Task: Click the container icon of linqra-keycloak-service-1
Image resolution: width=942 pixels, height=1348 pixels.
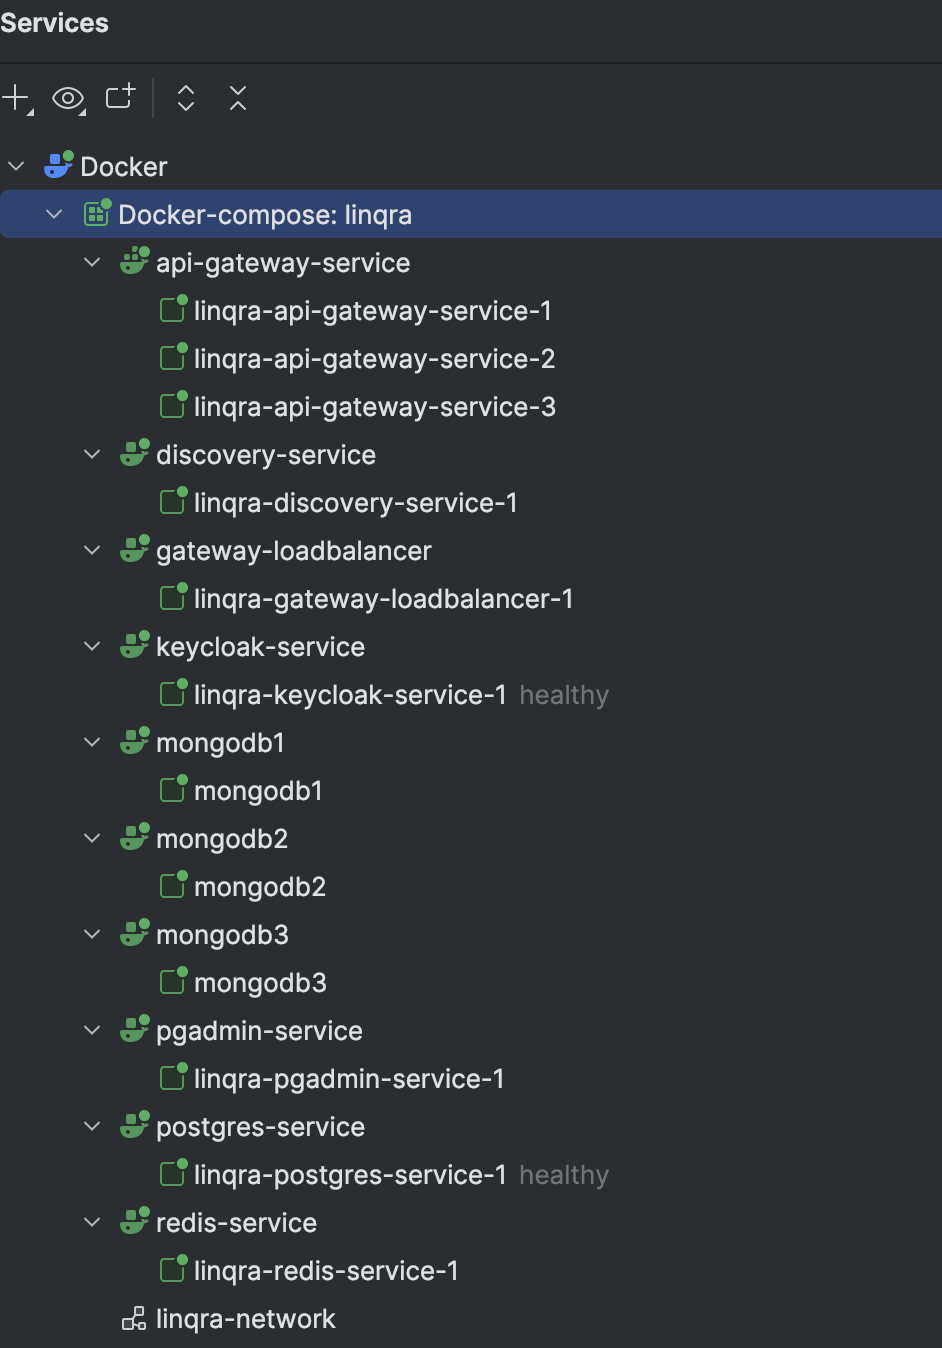Action: 174,693
